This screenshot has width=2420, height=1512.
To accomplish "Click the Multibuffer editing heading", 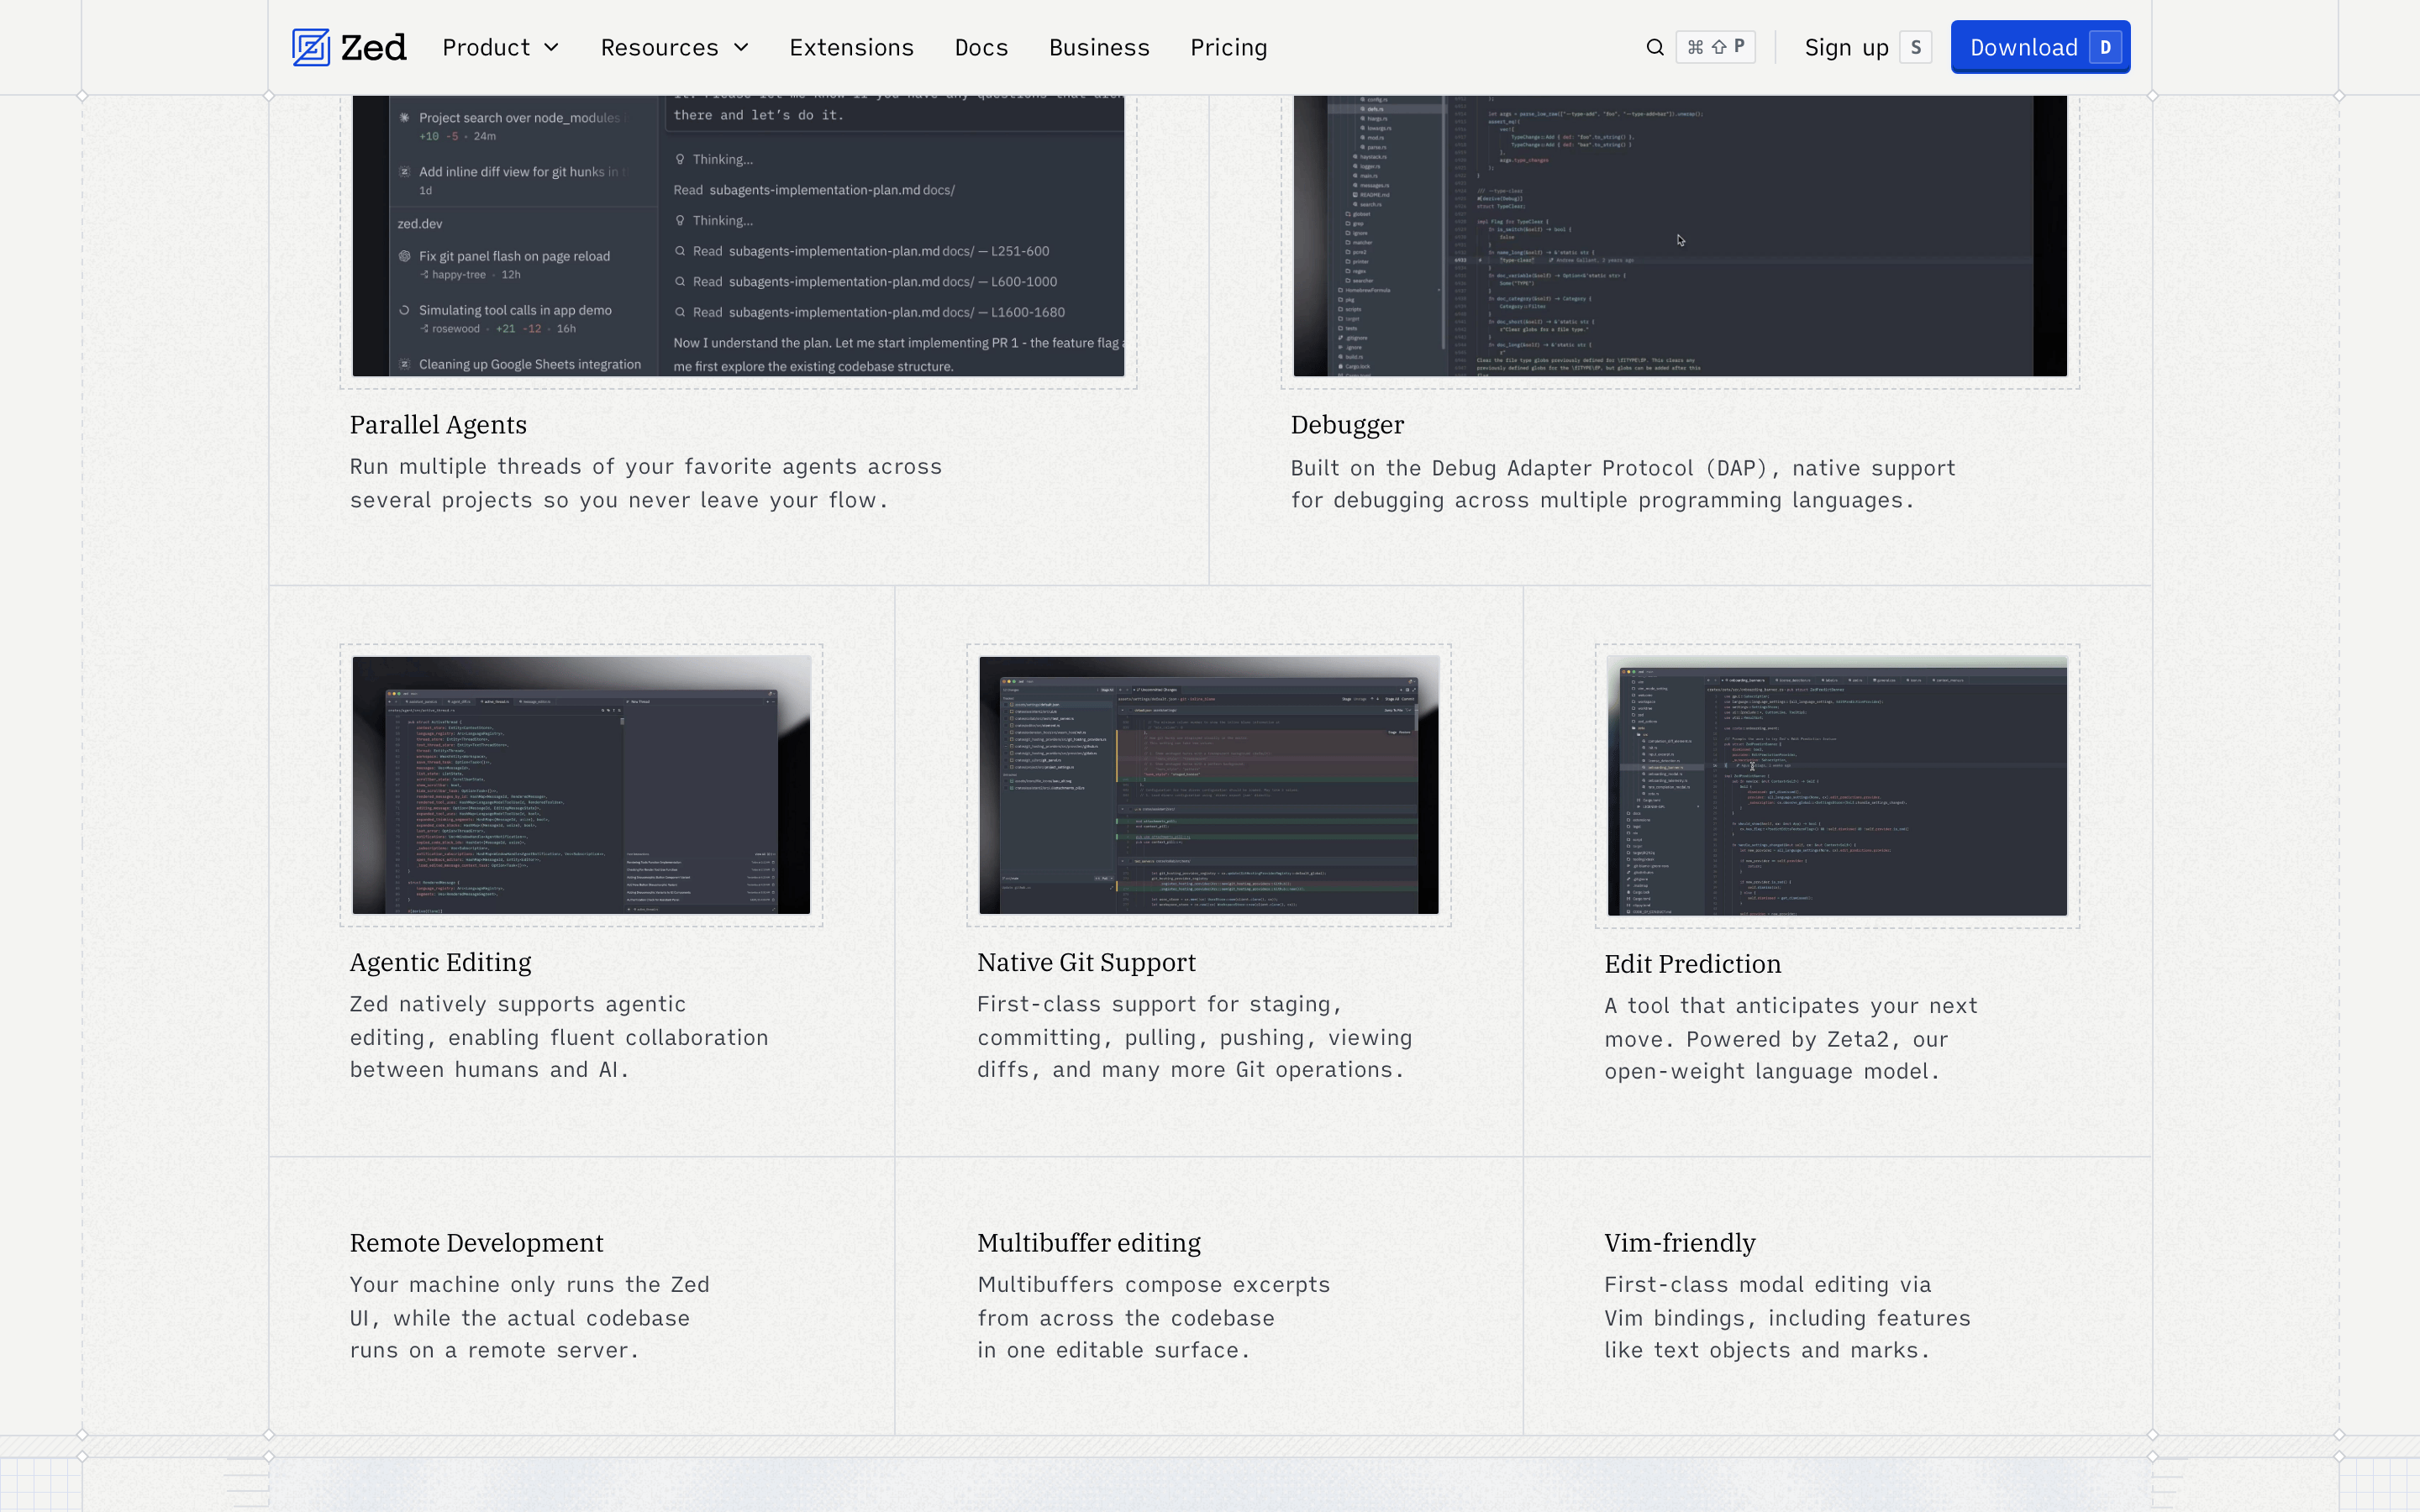I will pyautogui.click(x=1088, y=1243).
